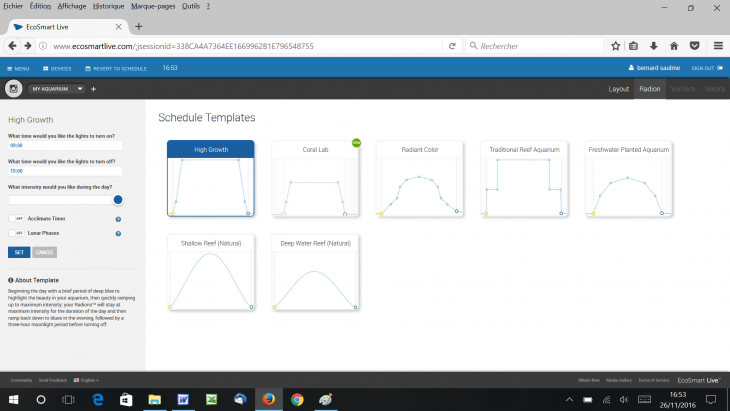Image resolution: width=730 pixels, height=411 pixels.
Task: Open the Historique menu
Action: [108, 6]
